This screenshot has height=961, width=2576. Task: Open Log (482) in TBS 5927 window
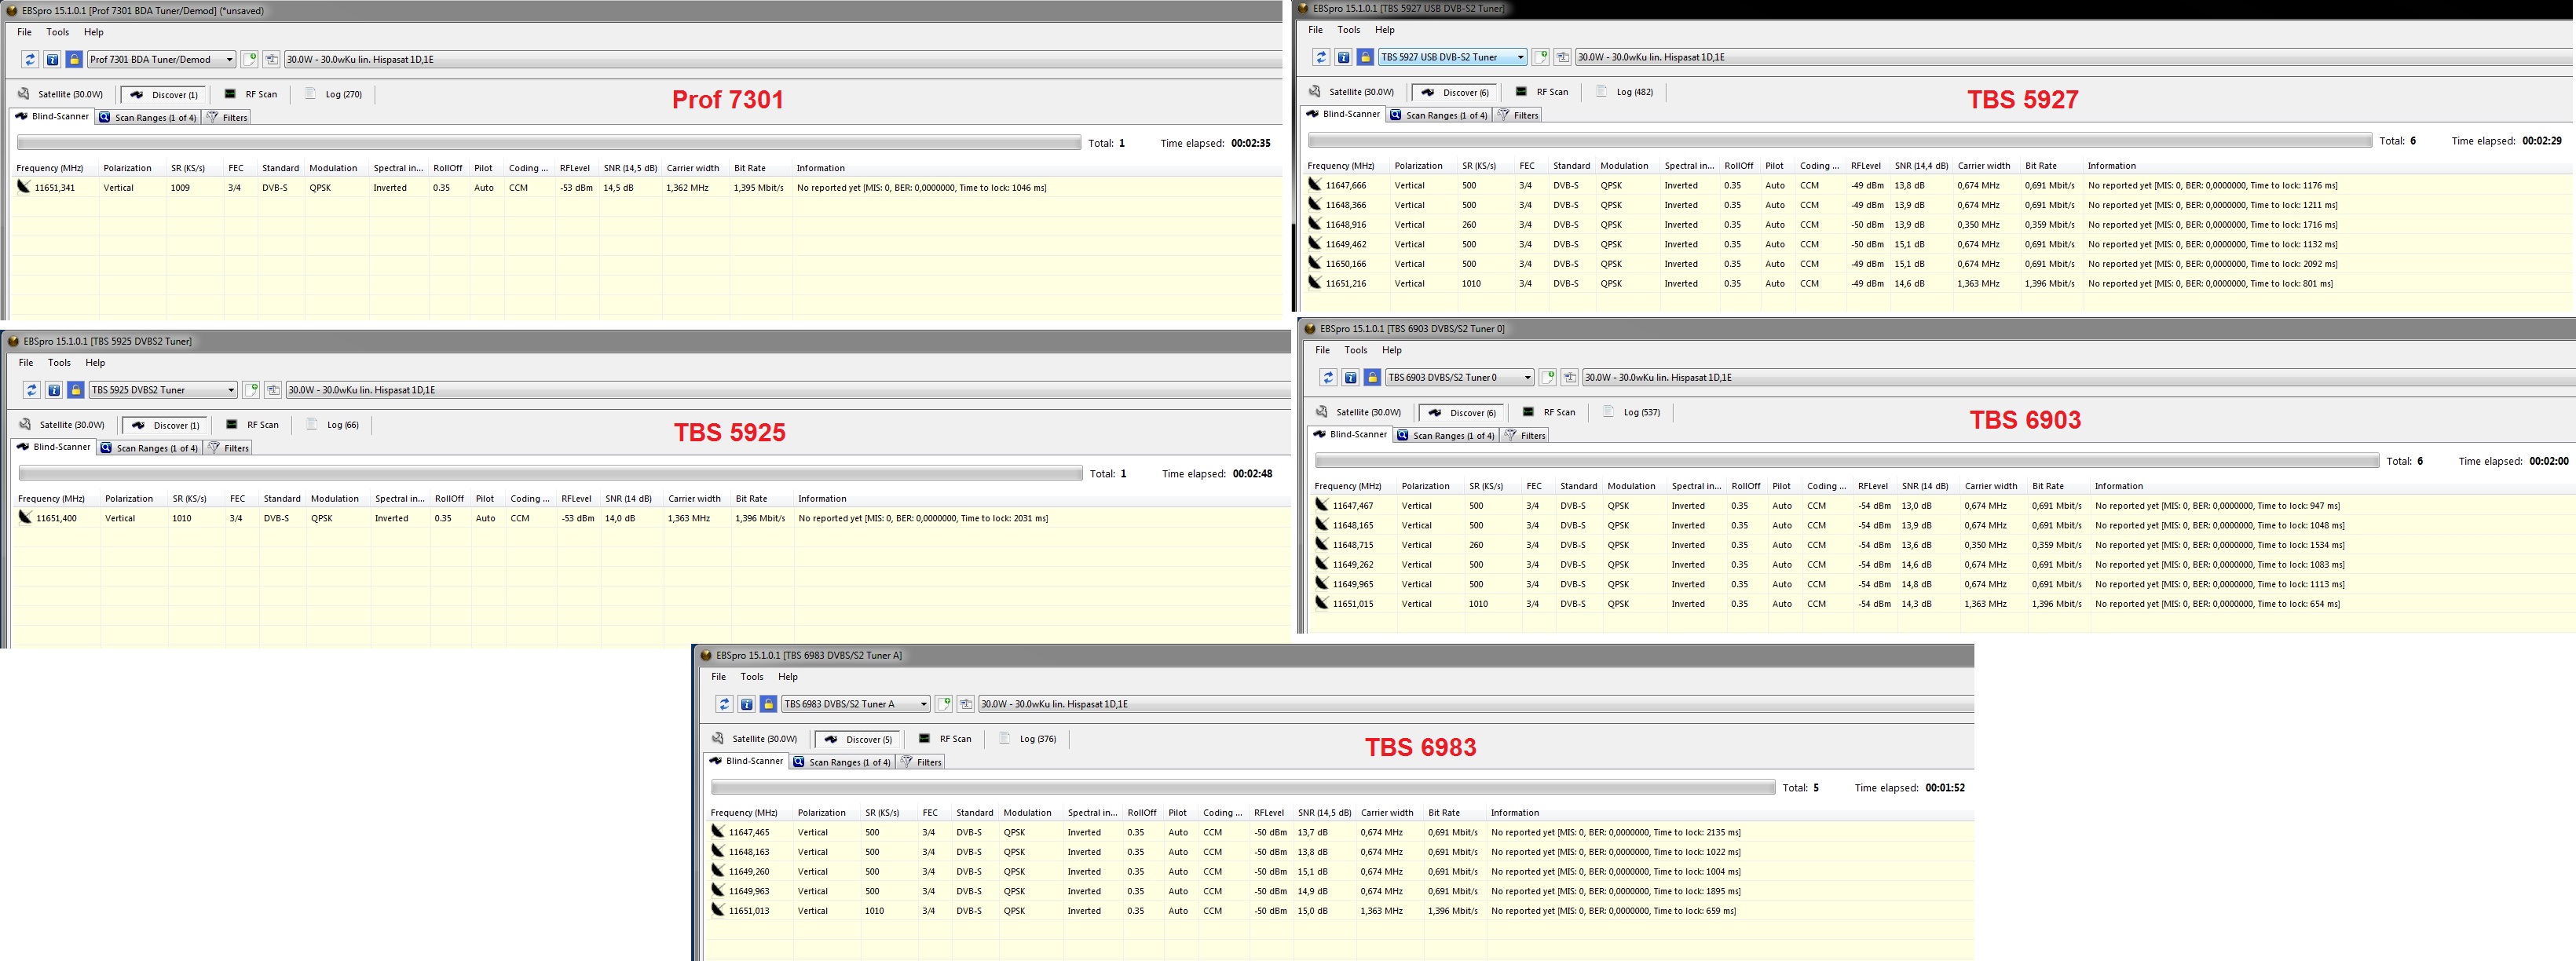click(1625, 92)
